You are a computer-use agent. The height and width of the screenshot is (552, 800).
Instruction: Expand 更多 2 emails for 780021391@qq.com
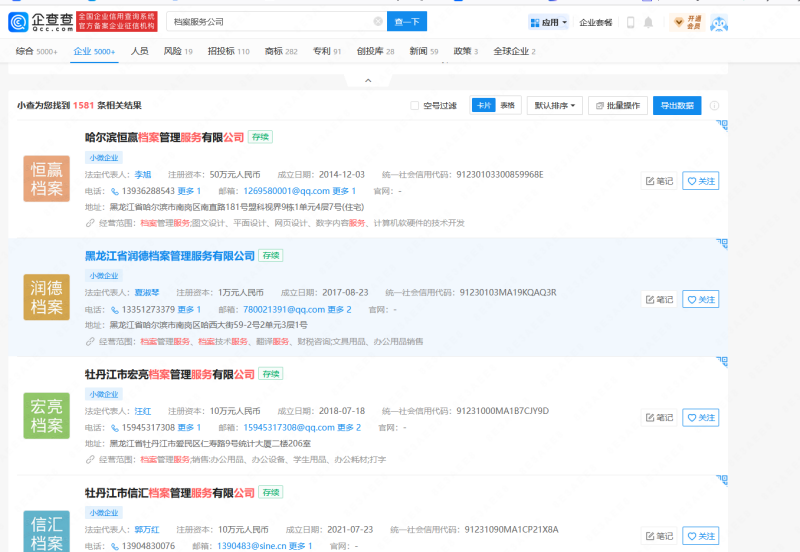339,309
